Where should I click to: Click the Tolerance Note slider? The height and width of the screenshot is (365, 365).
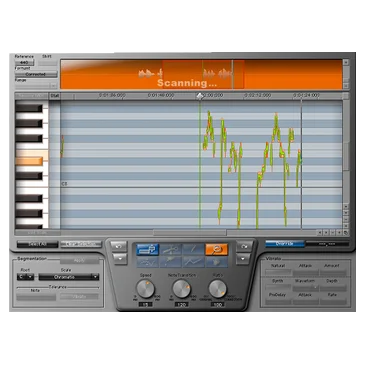[36, 297]
